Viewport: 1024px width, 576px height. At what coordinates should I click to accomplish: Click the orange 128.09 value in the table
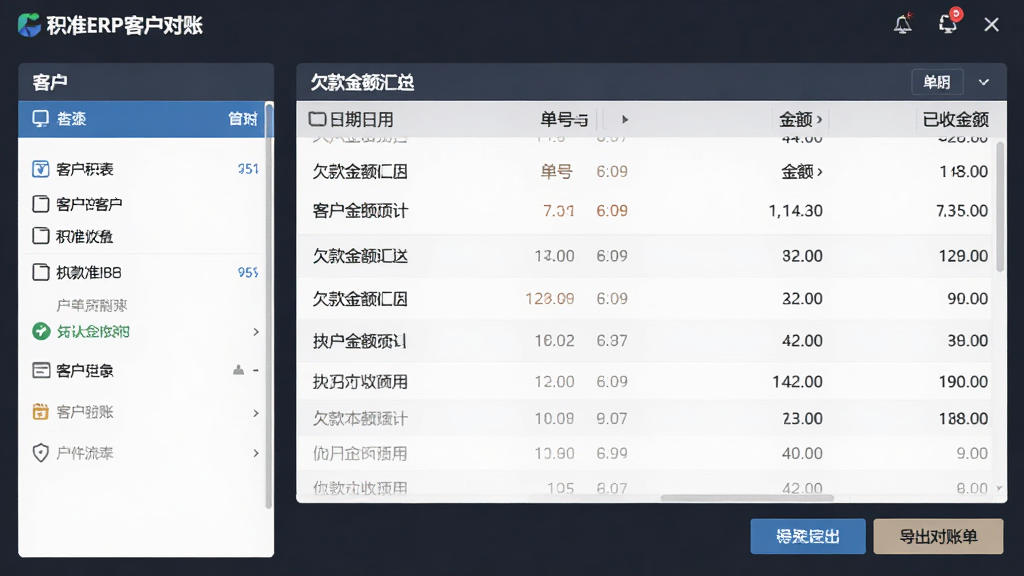coord(550,298)
